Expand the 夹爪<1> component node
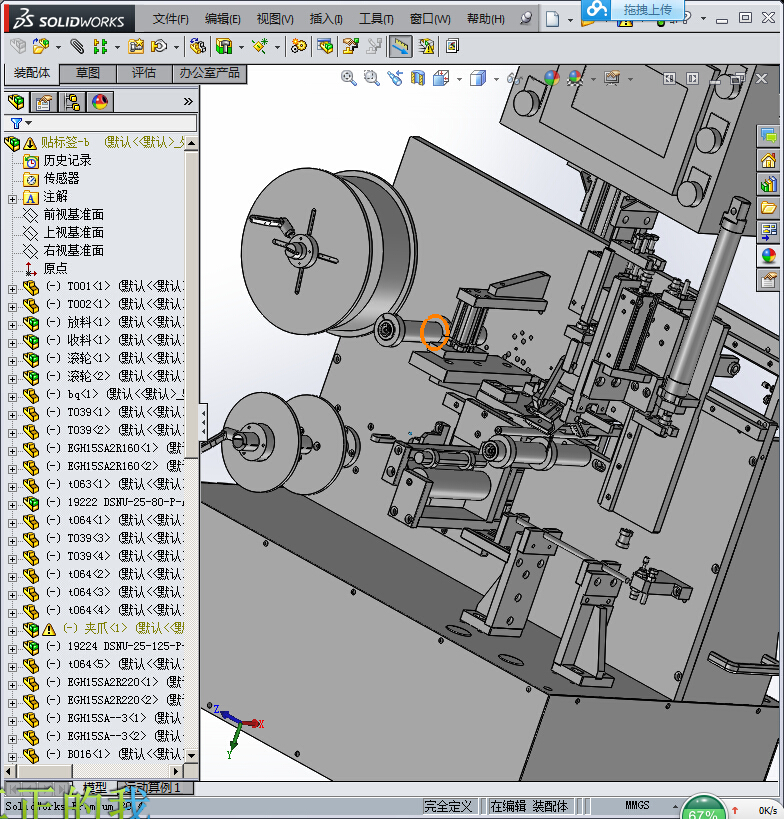This screenshot has height=819, width=784. [x=12, y=630]
